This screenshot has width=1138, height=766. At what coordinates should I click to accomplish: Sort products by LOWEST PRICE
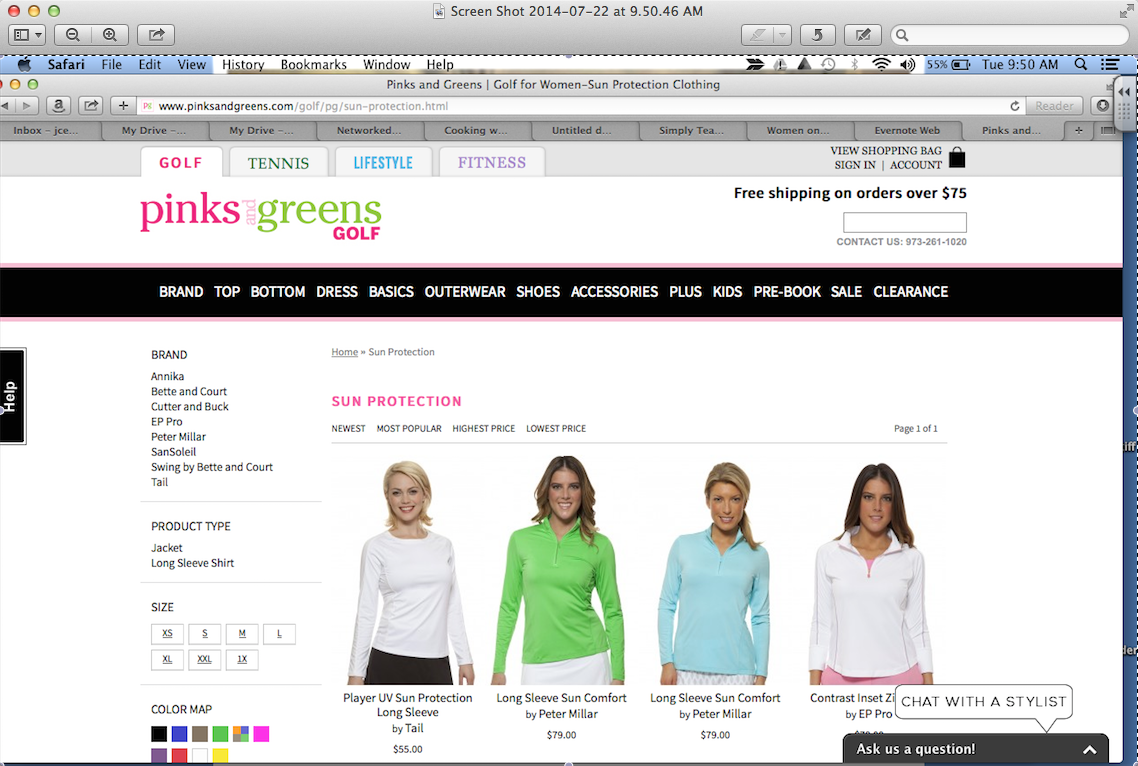[556, 428]
